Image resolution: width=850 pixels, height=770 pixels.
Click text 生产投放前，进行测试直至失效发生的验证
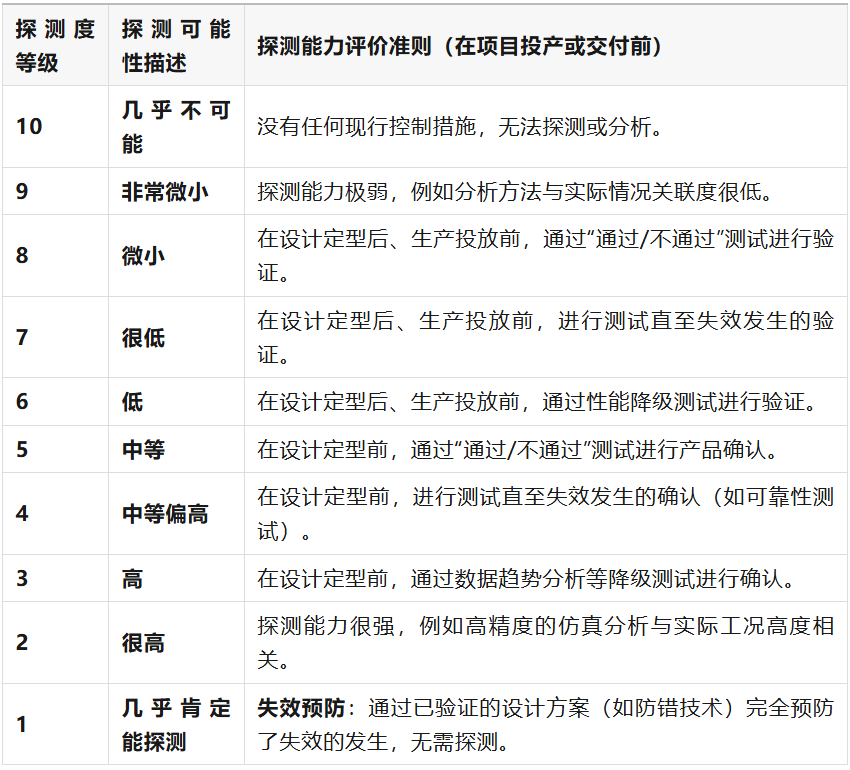(545, 337)
